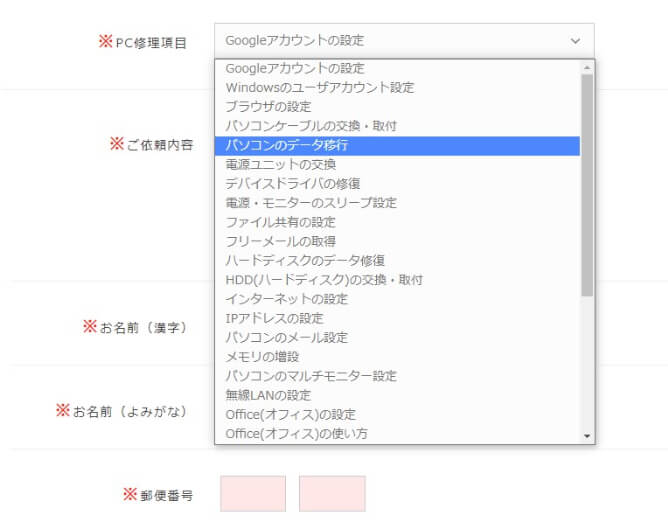Open the PC修理項目 dropdown chevron
The height and width of the screenshot is (520, 668).
coord(575,41)
